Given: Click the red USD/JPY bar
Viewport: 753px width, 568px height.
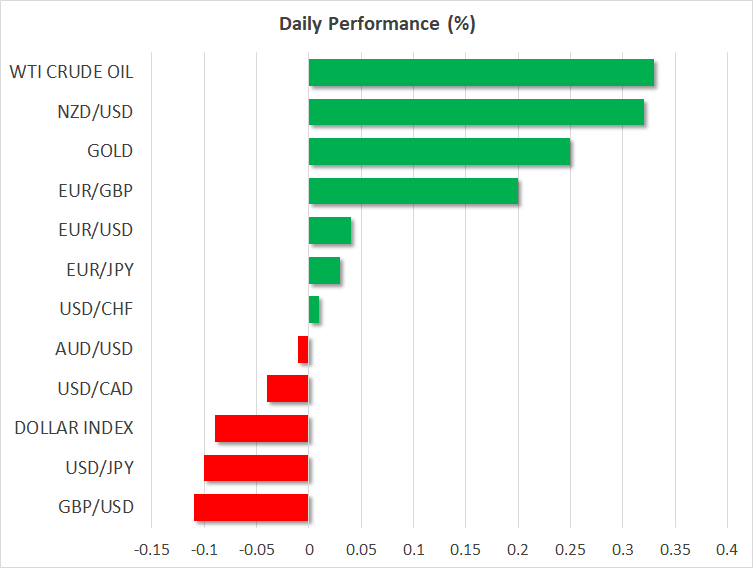Looking at the screenshot, I should (256, 467).
